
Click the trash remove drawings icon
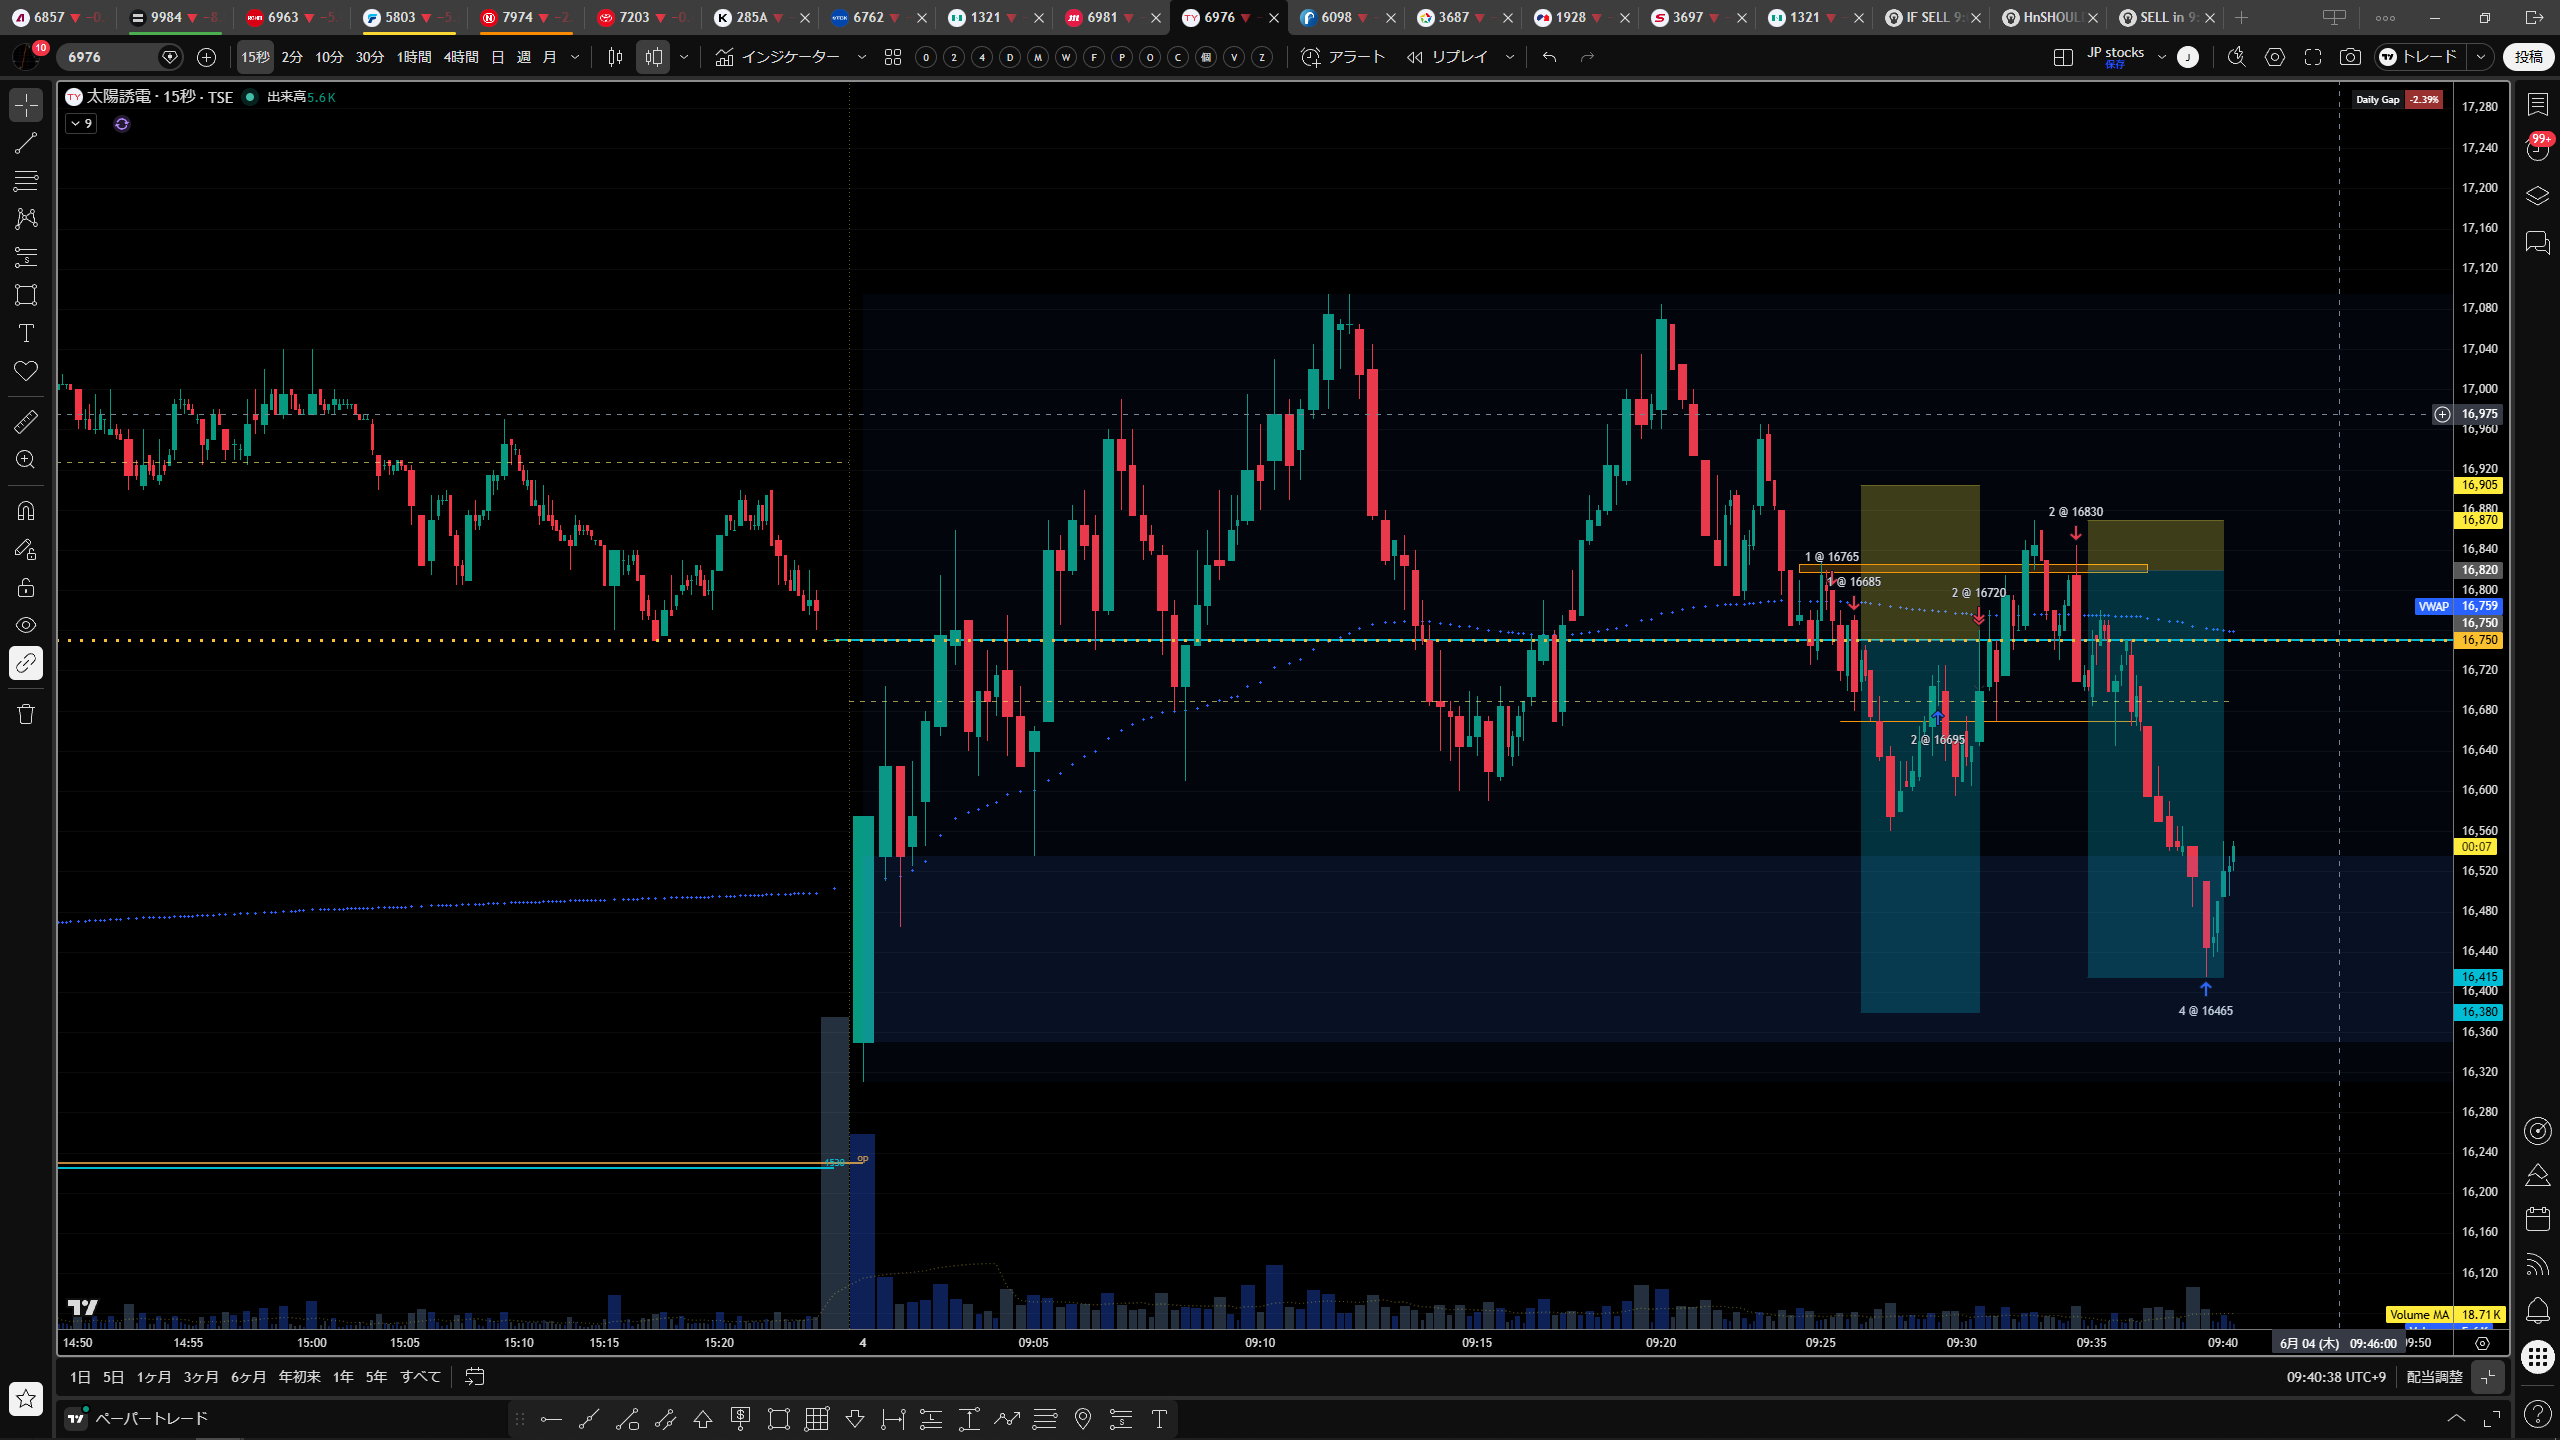26,714
